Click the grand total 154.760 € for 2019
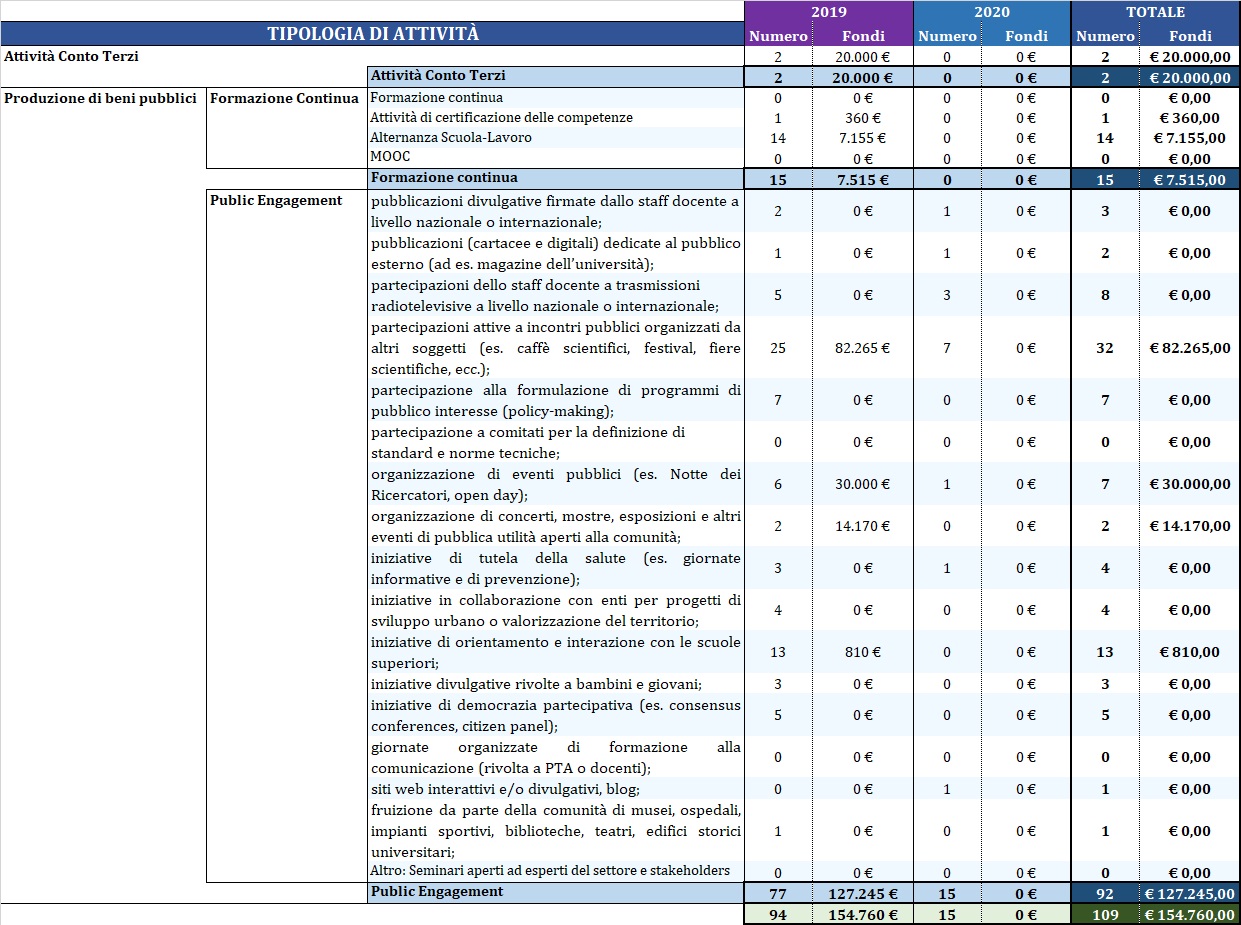This screenshot has height=925, width=1241. pyautogui.click(x=863, y=914)
